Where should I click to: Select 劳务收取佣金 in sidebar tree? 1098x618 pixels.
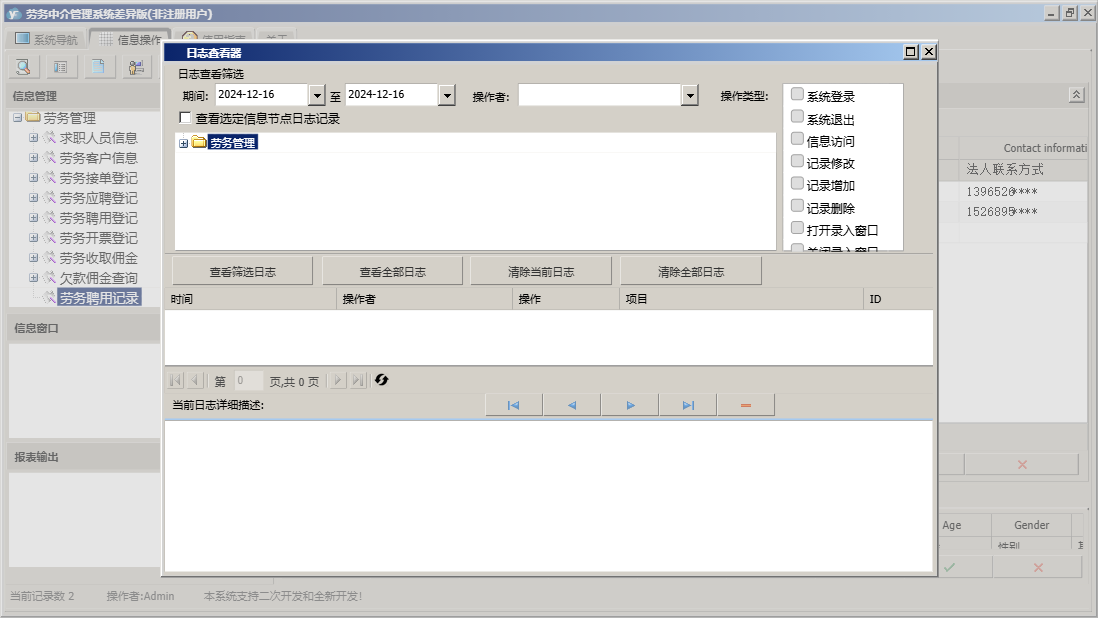click(99, 258)
